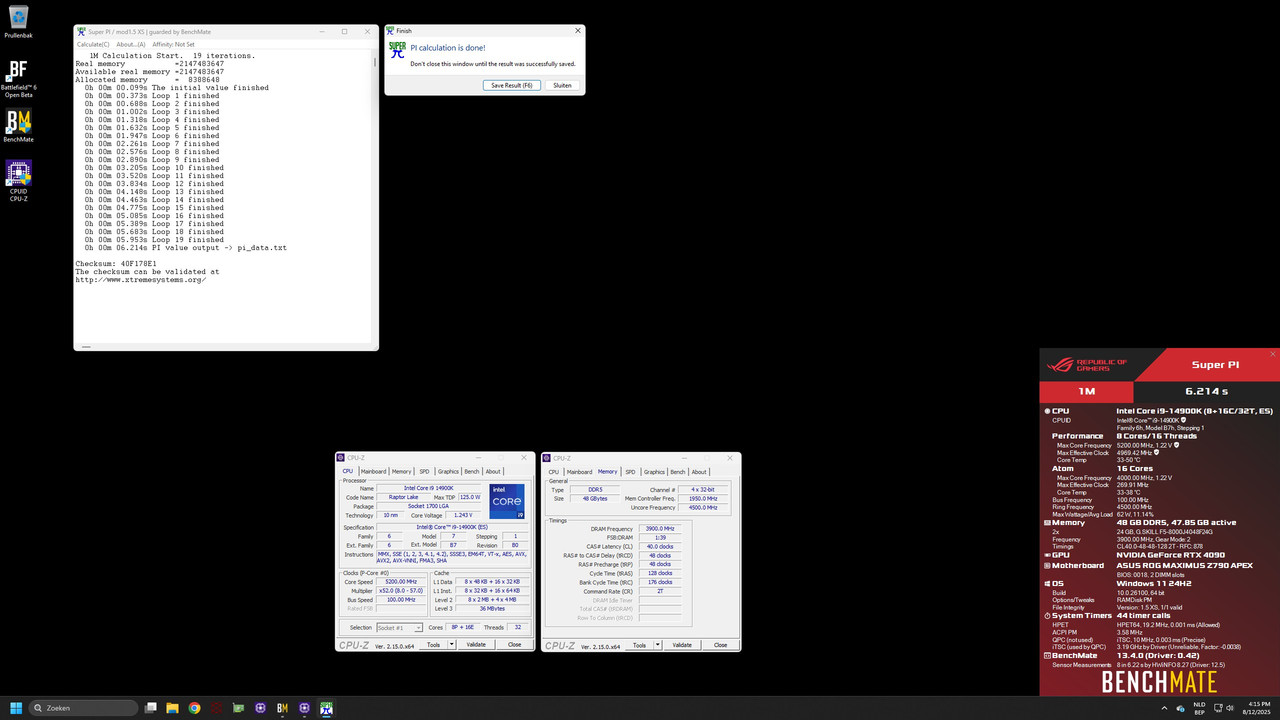Launch the Battlefield 6 Open Beta shortcut
The width and height of the screenshot is (1280, 720).
point(18,77)
